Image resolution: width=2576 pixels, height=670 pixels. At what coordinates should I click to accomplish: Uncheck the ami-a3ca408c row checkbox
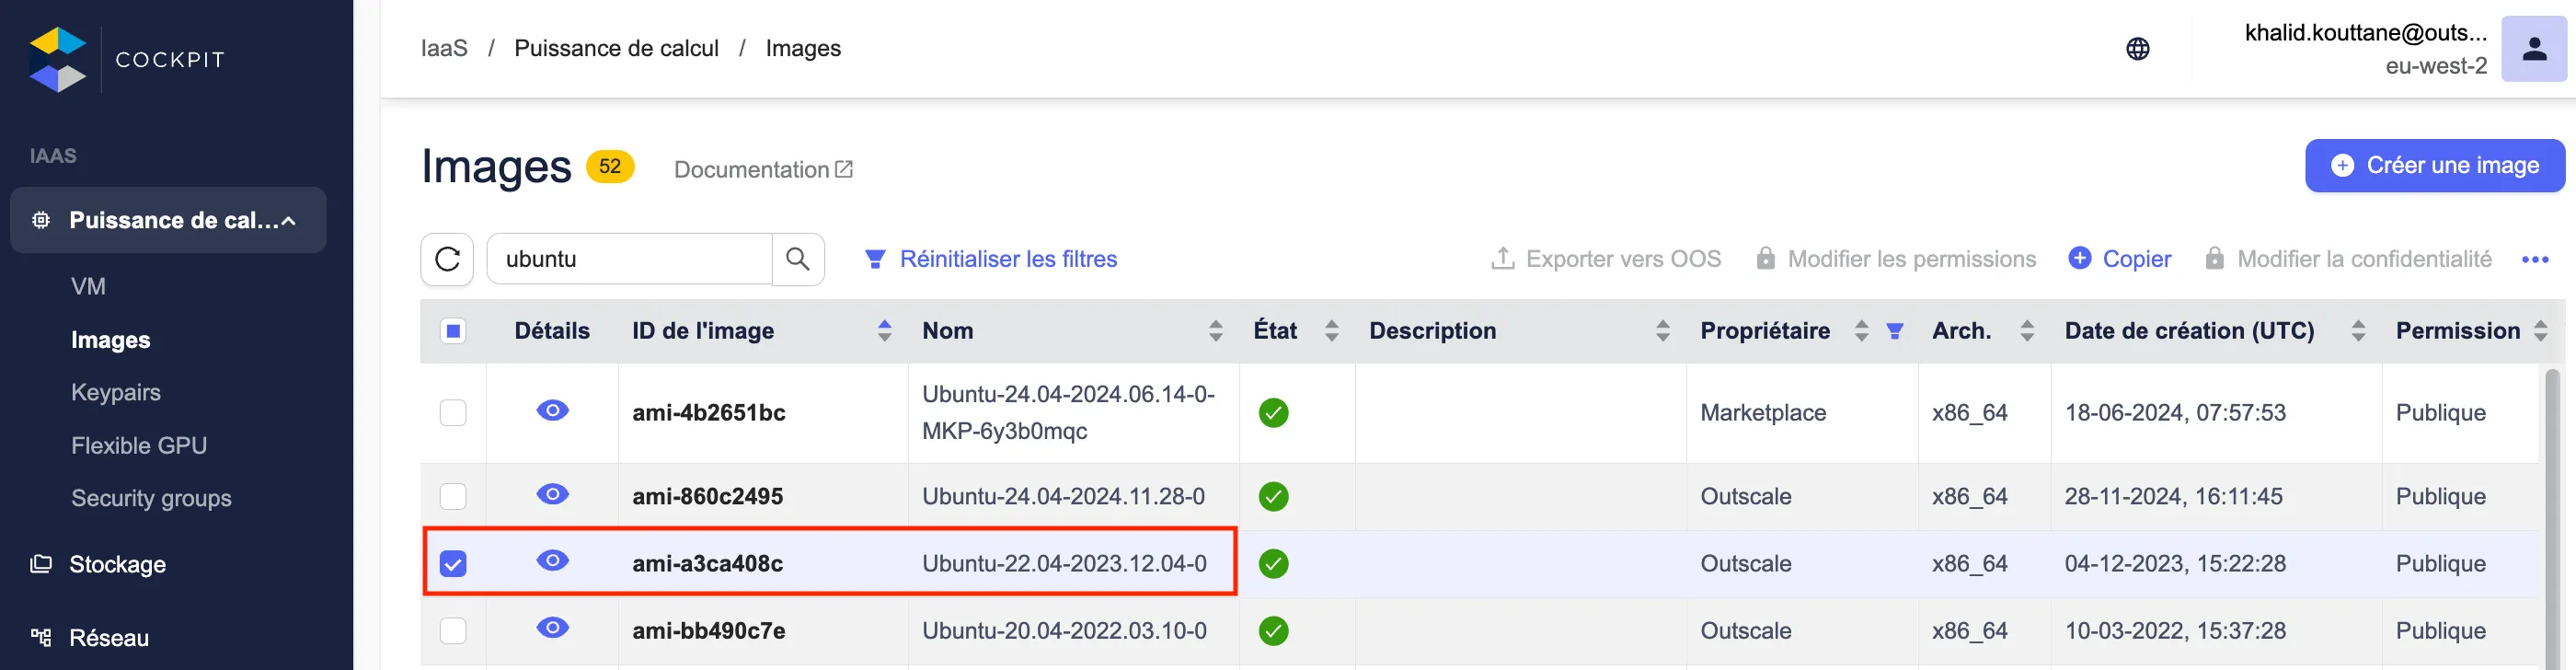pyautogui.click(x=453, y=564)
